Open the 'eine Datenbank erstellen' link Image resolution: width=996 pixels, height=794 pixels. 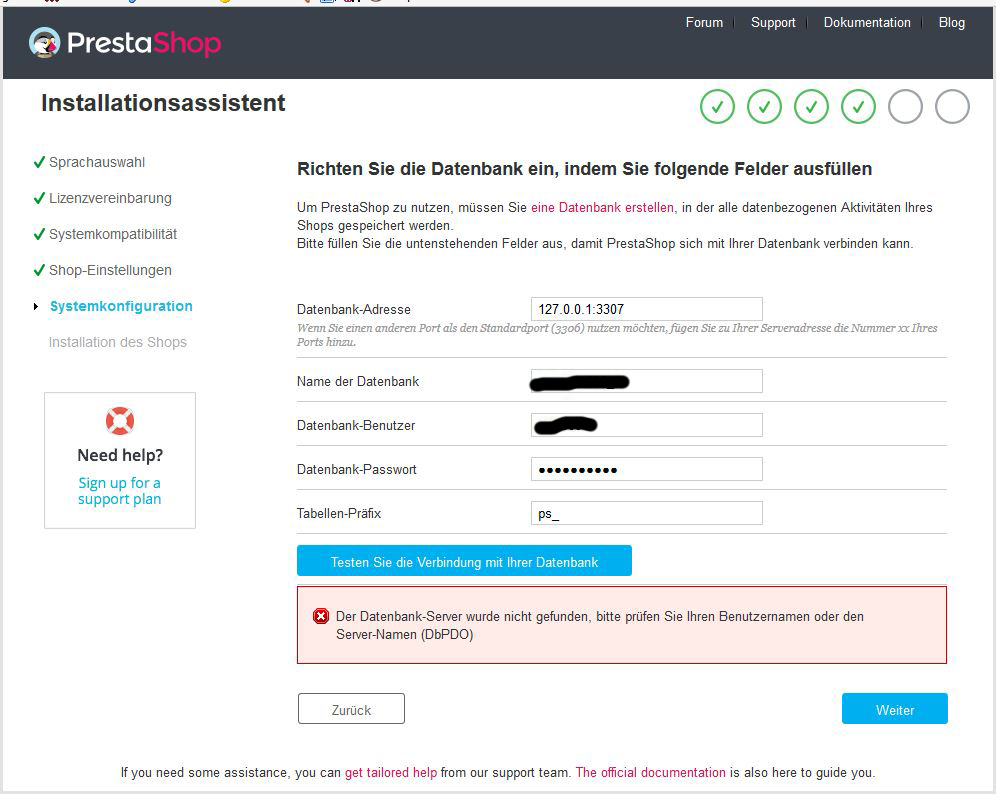[602, 207]
